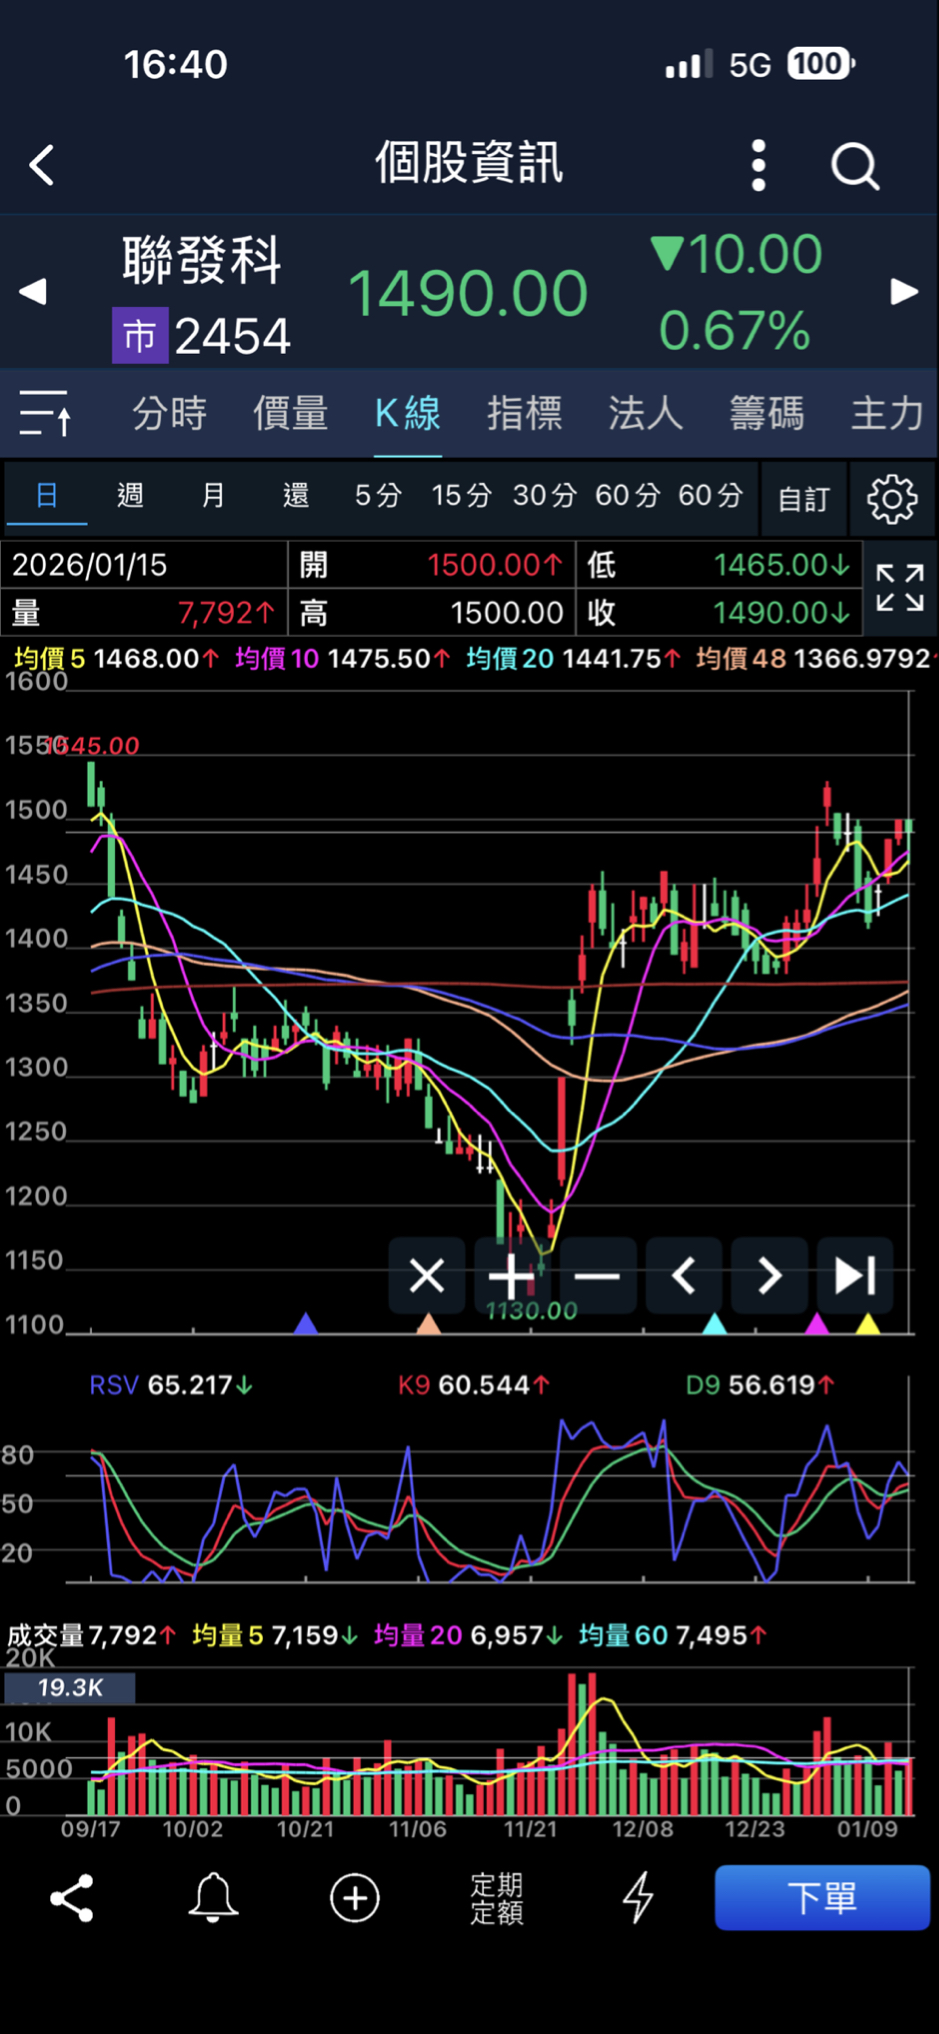Image resolution: width=939 pixels, height=2034 pixels.
Task: Tap the share icon
Action: coord(72,1898)
